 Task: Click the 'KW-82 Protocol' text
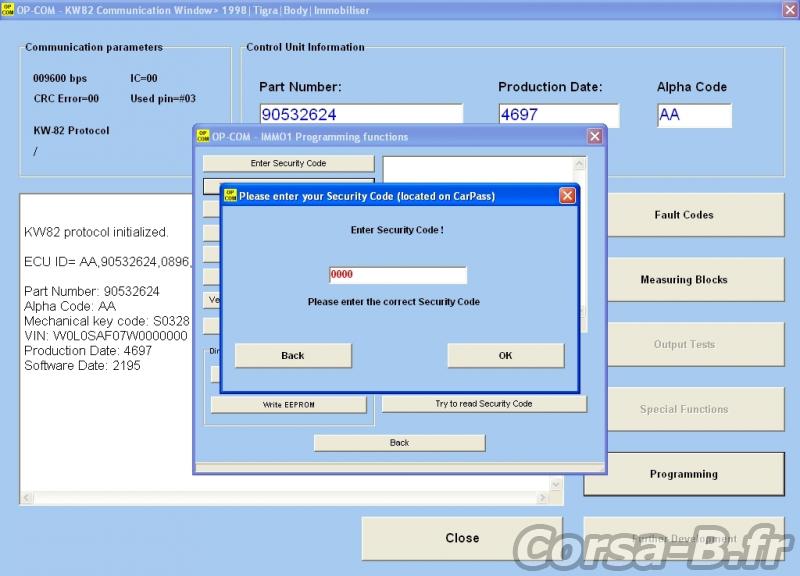click(71, 131)
